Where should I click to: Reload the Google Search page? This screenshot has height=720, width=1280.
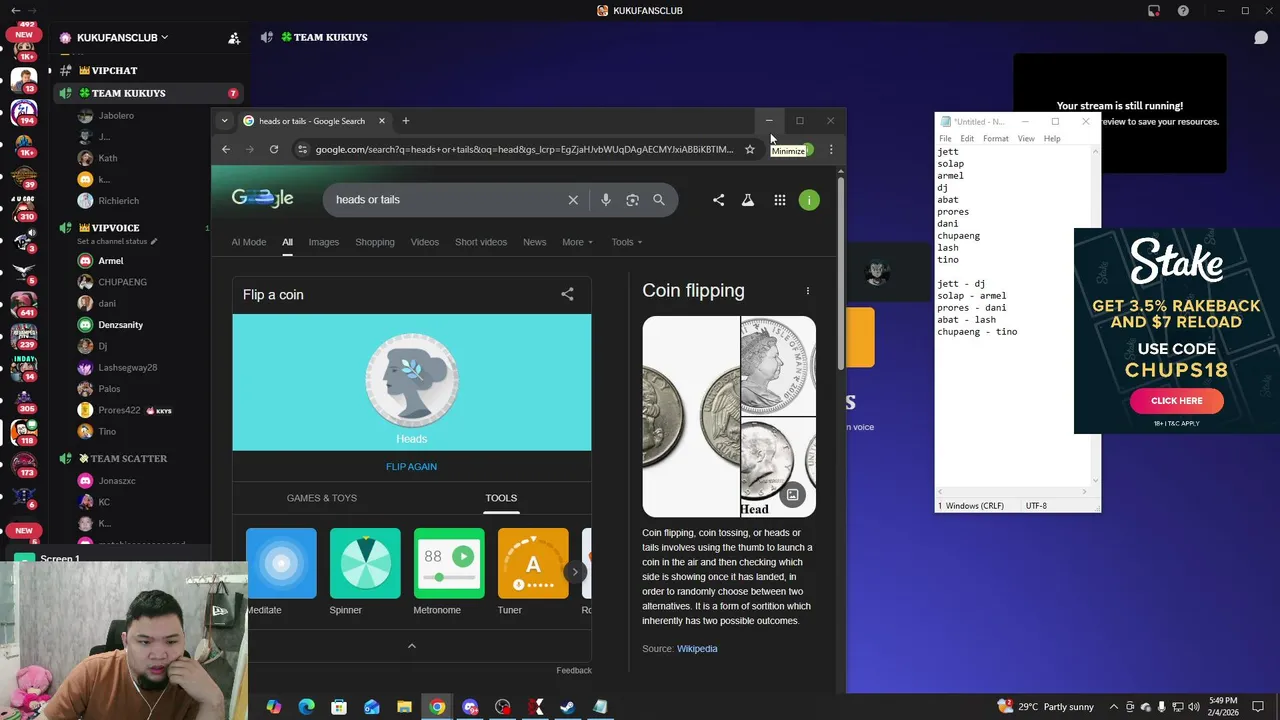(274, 150)
